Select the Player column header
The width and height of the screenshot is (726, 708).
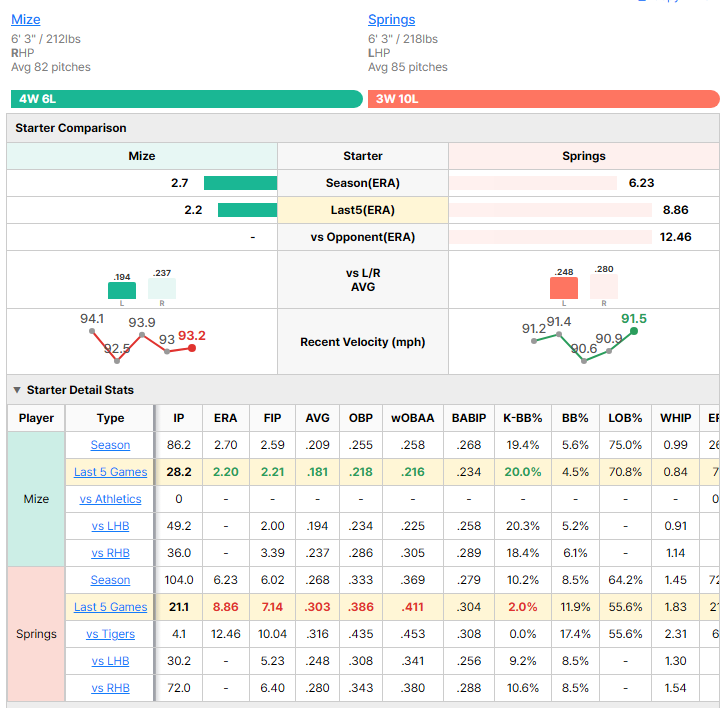[x=36, y=418]
